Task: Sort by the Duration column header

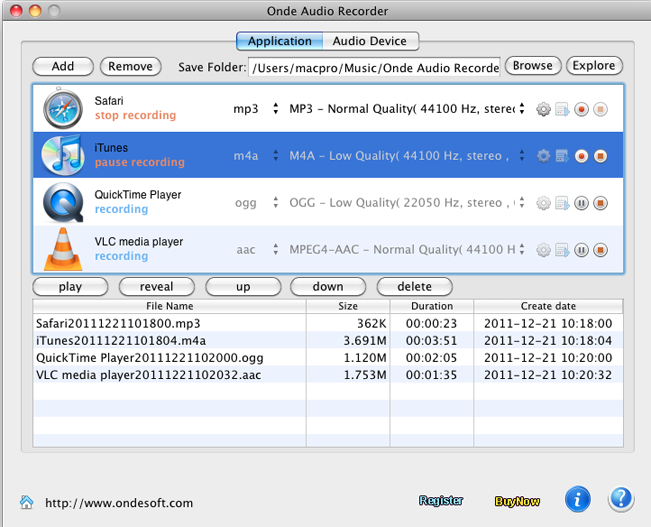Action: pyautogui.click(x=432, y=306)
